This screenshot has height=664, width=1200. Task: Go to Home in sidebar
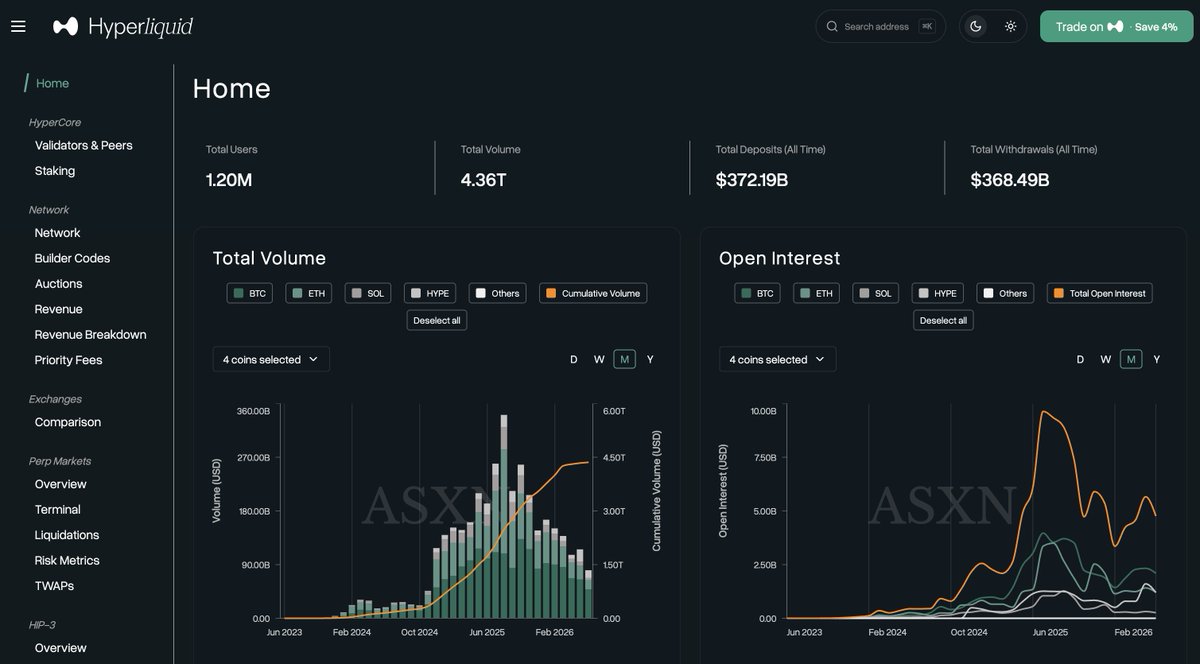[x=52, y=83]
